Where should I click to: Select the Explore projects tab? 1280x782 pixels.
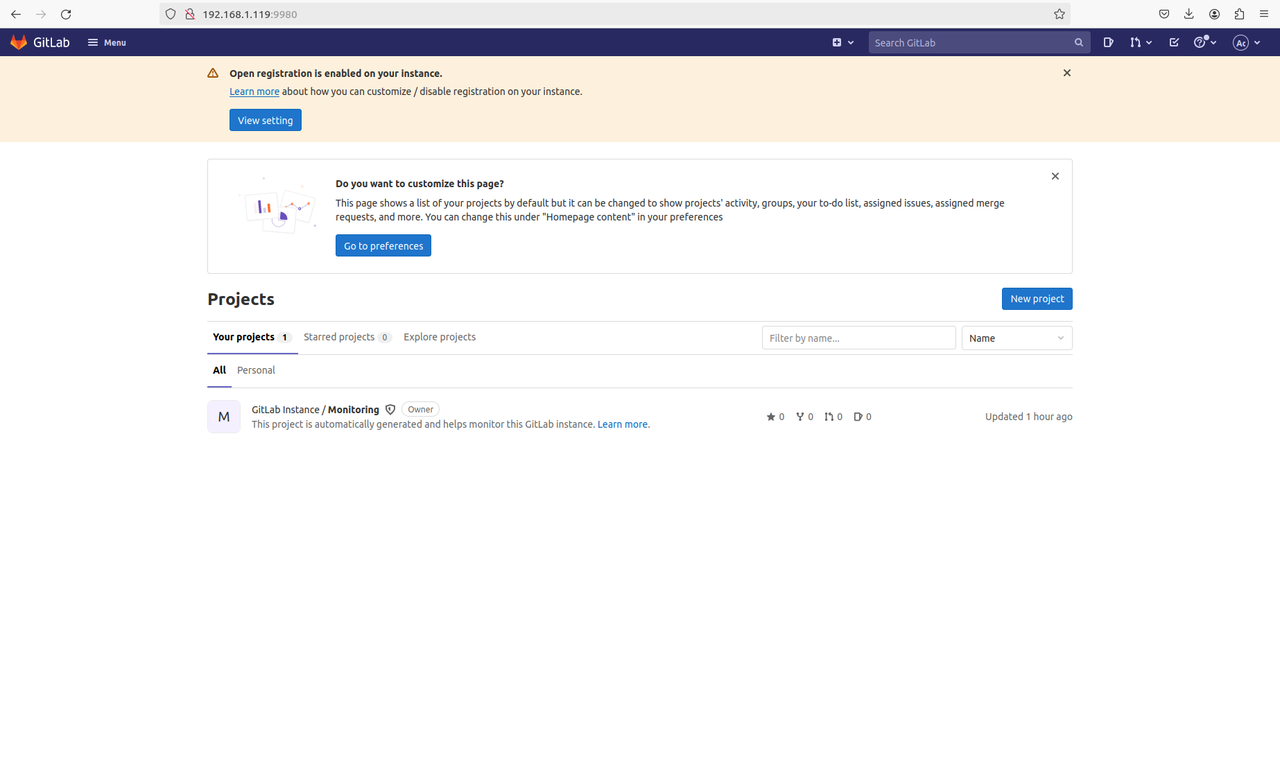coord(439,337)
